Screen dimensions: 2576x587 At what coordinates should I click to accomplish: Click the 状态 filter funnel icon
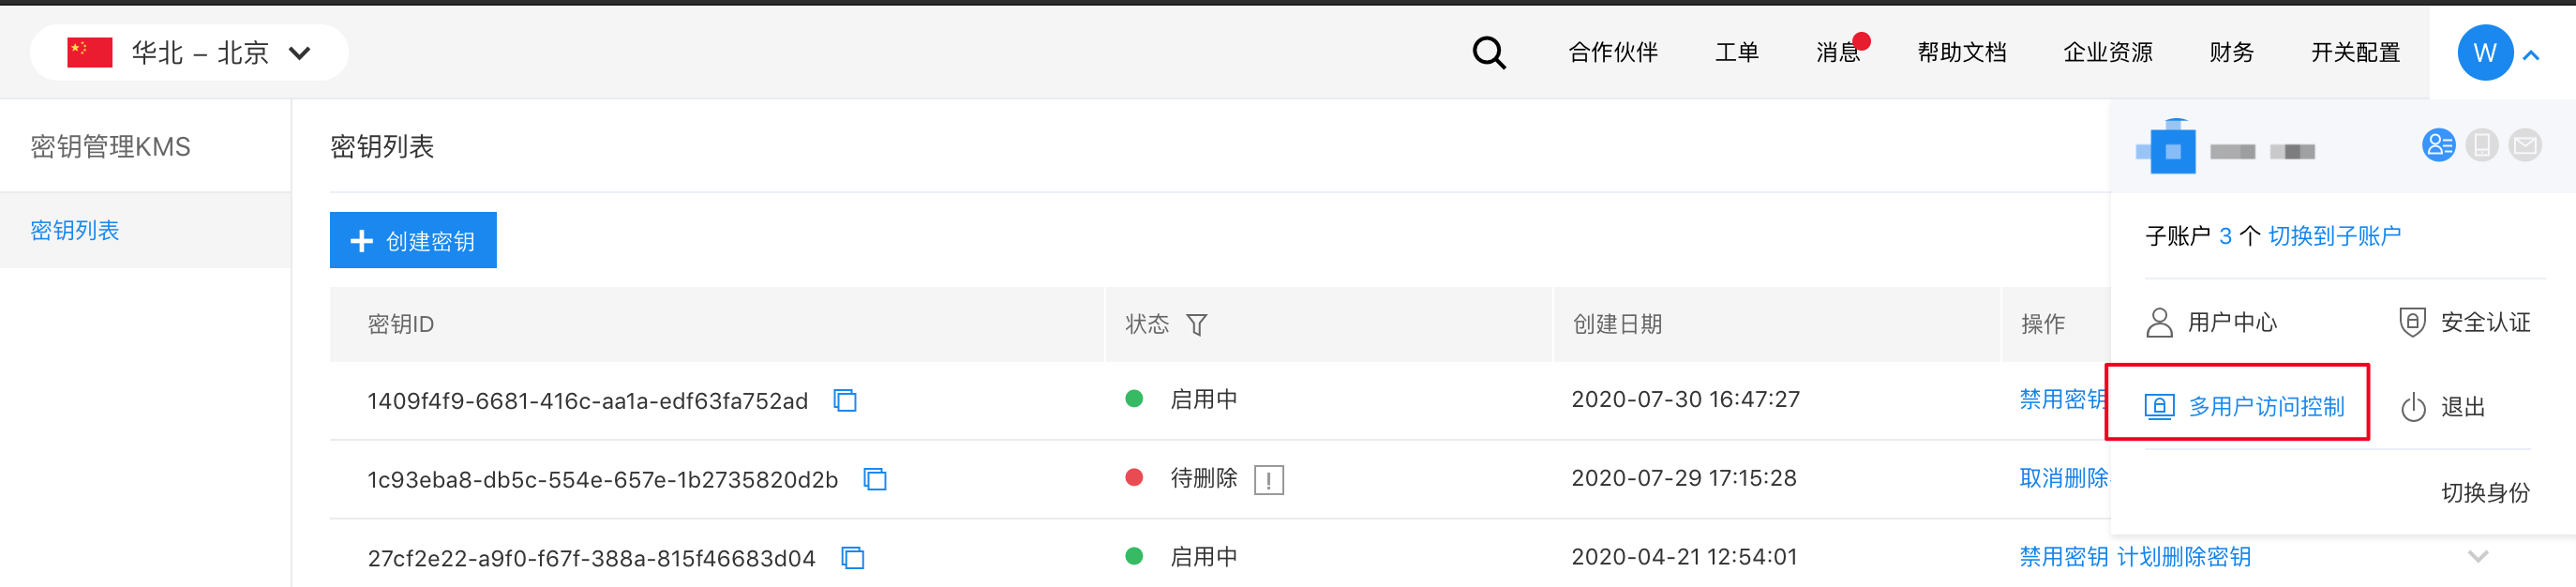click(x=1196, y=324)
